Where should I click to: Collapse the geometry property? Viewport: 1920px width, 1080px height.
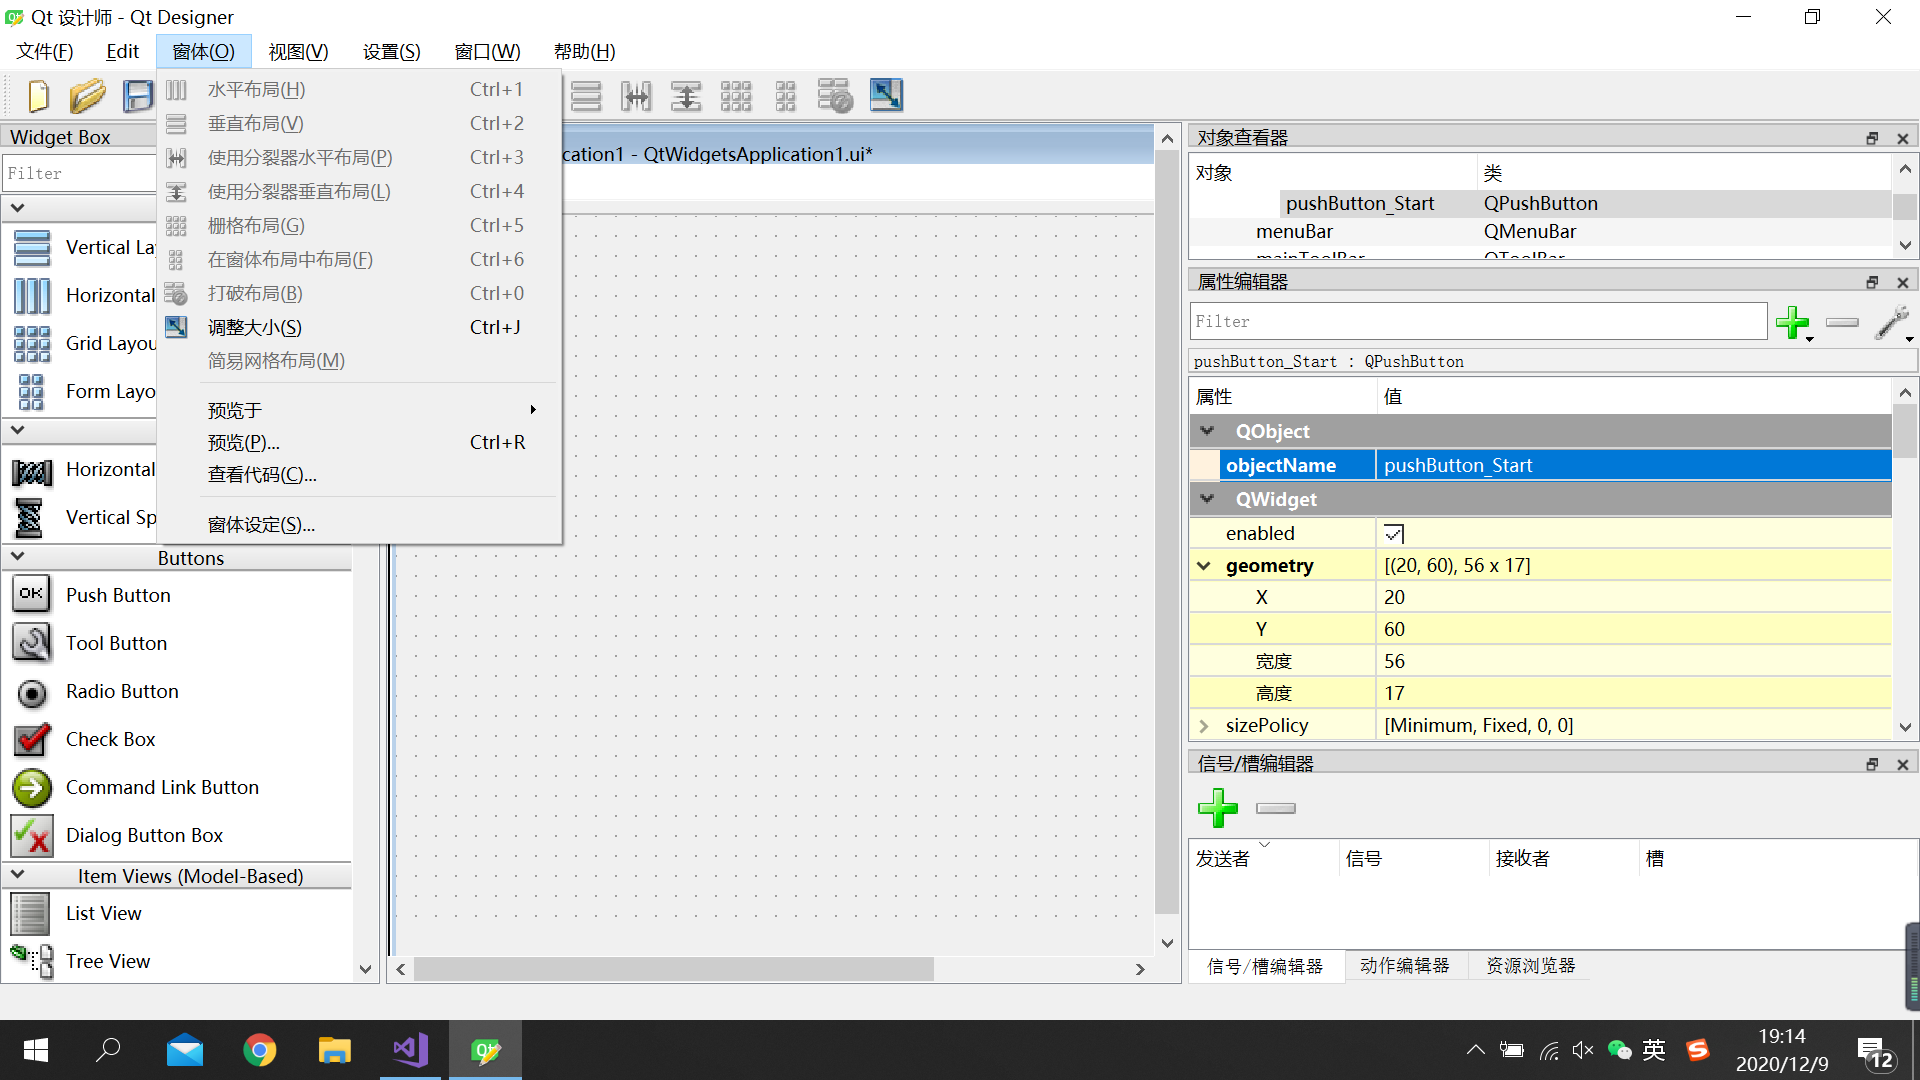[1204, 566]
